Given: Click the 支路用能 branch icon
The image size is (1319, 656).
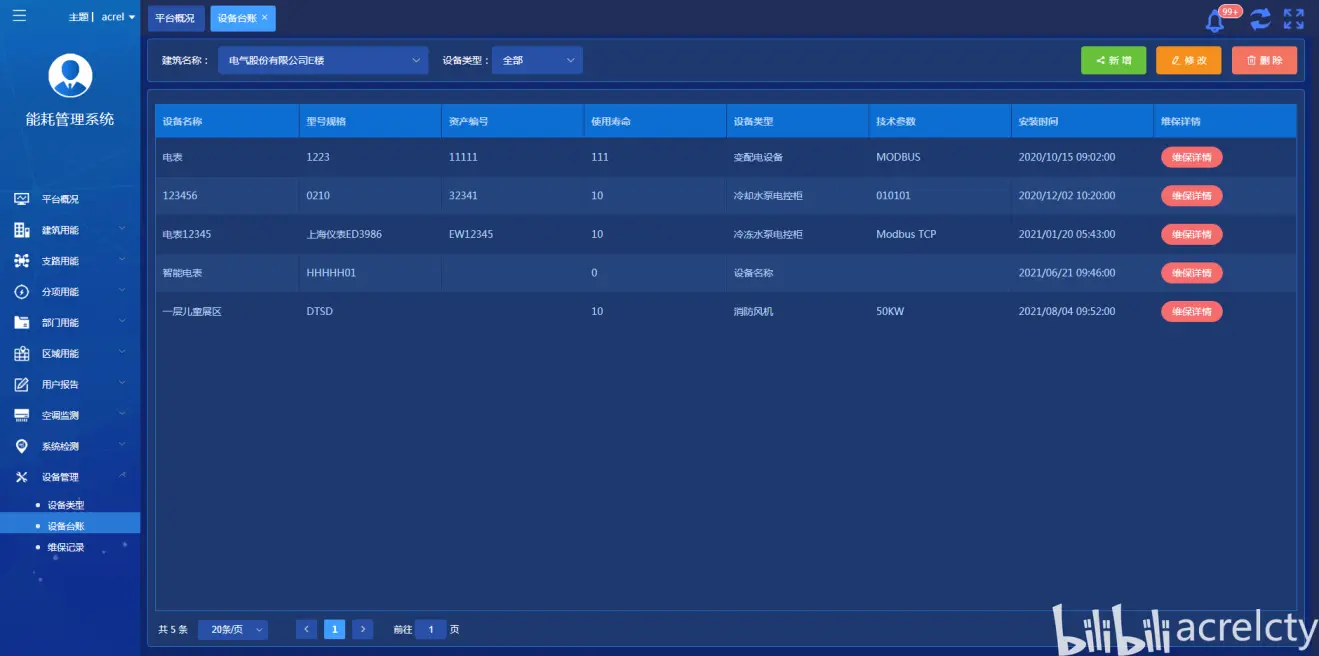Looking at the screenshot, I should pos(21,261).
